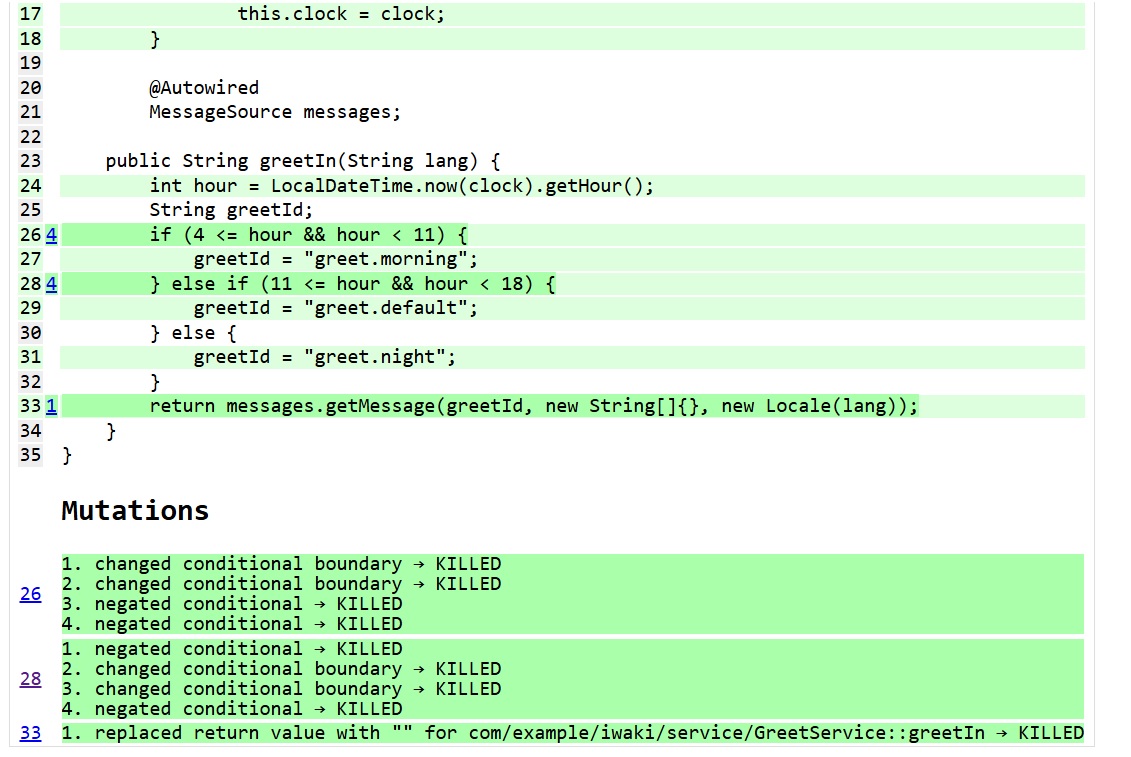Click the Mutations section heading

tap(135, 511)
